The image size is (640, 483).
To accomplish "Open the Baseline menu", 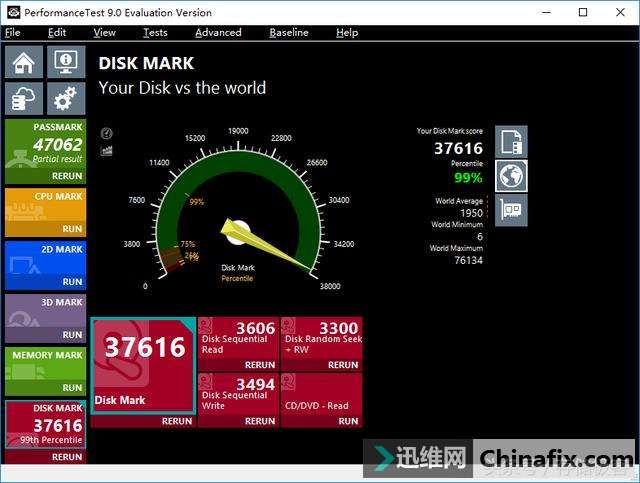I will click(x=289, y=33).
